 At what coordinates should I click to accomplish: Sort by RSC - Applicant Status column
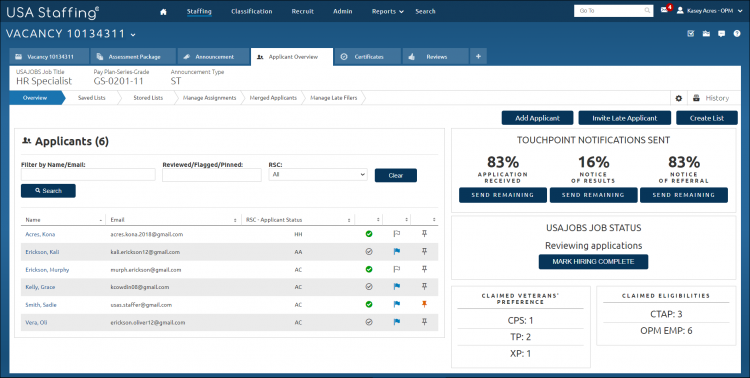click(x=298, y=220)
